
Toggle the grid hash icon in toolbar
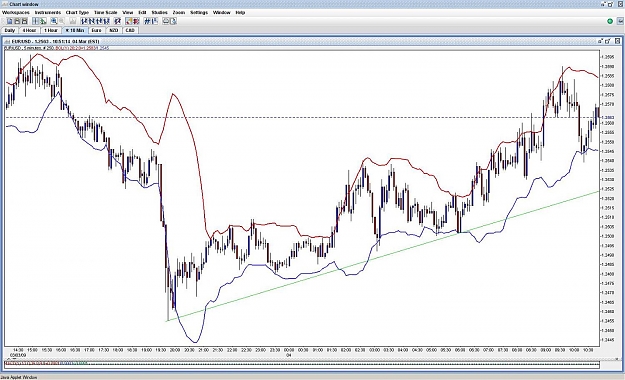[x=147, y=21]
